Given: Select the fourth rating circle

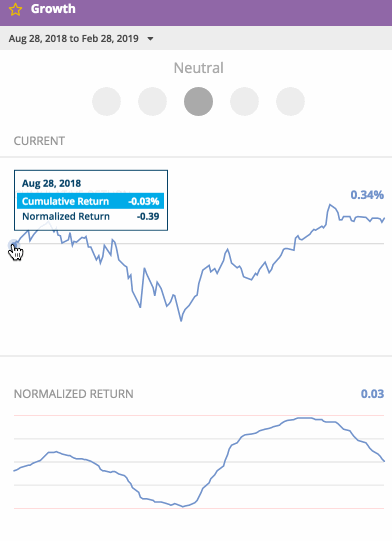Looking at the screenshot, I should coord(244,101).
